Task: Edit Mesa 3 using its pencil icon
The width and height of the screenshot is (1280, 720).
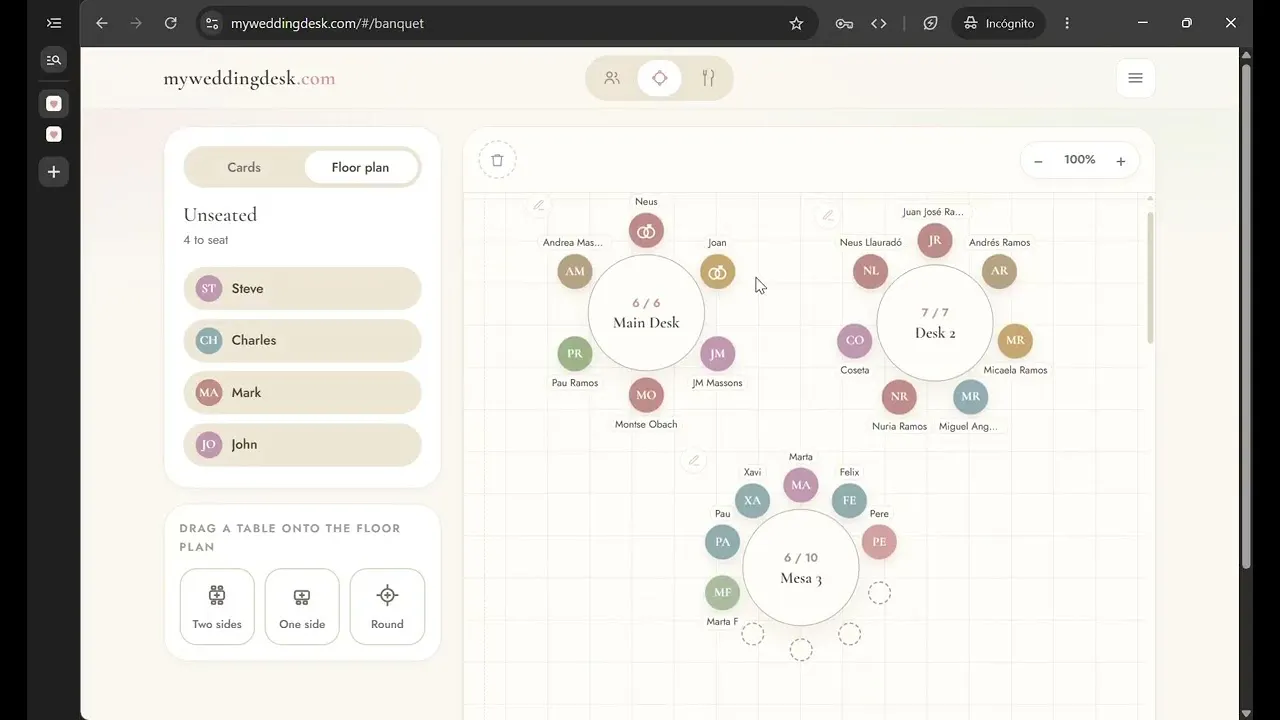Action: pos(694,461)
